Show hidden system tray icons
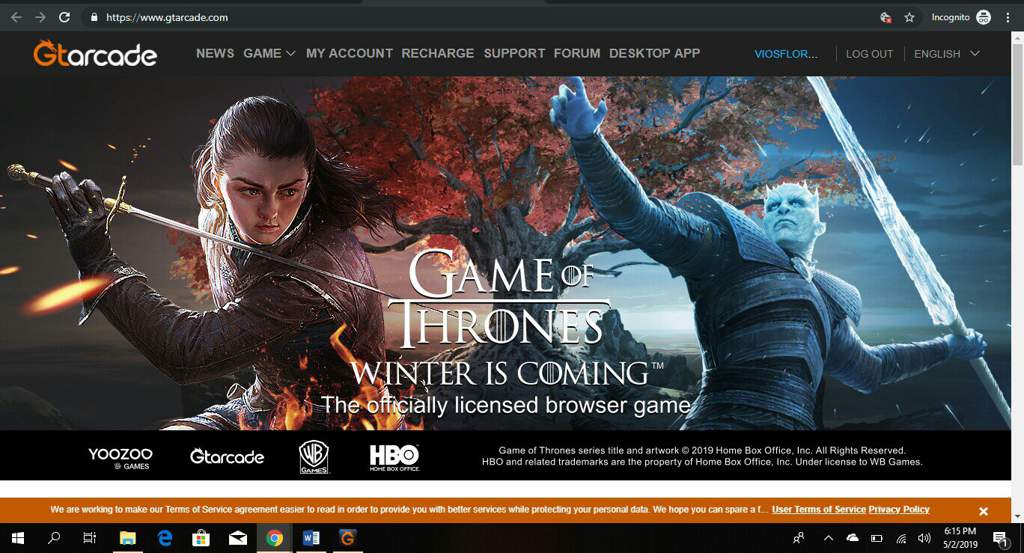This screenshot has width=1024, height=553. [x=828, y=538]
